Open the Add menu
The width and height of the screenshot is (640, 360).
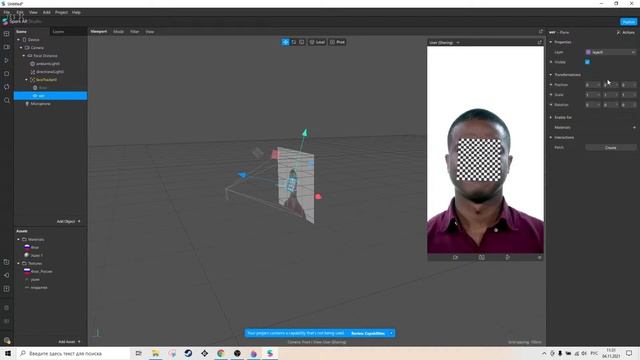pyautogui.click(x=47, y=12)
